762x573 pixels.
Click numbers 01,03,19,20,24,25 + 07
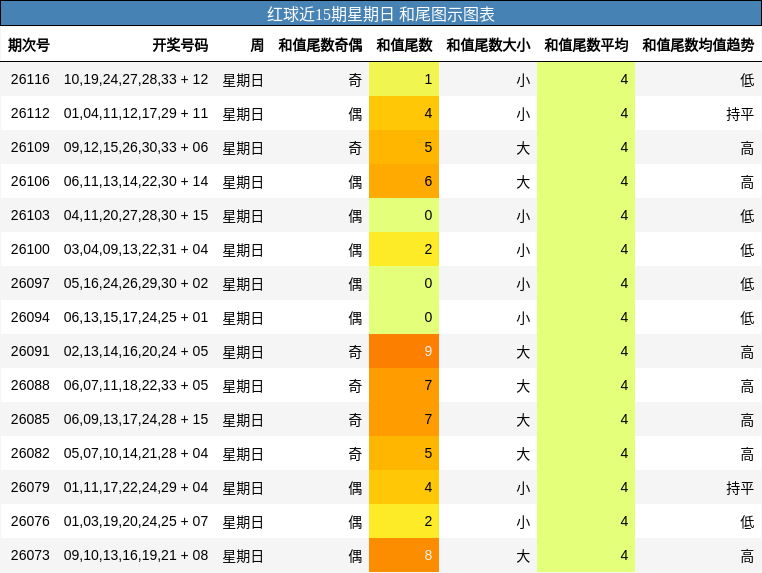click(136, 521)
